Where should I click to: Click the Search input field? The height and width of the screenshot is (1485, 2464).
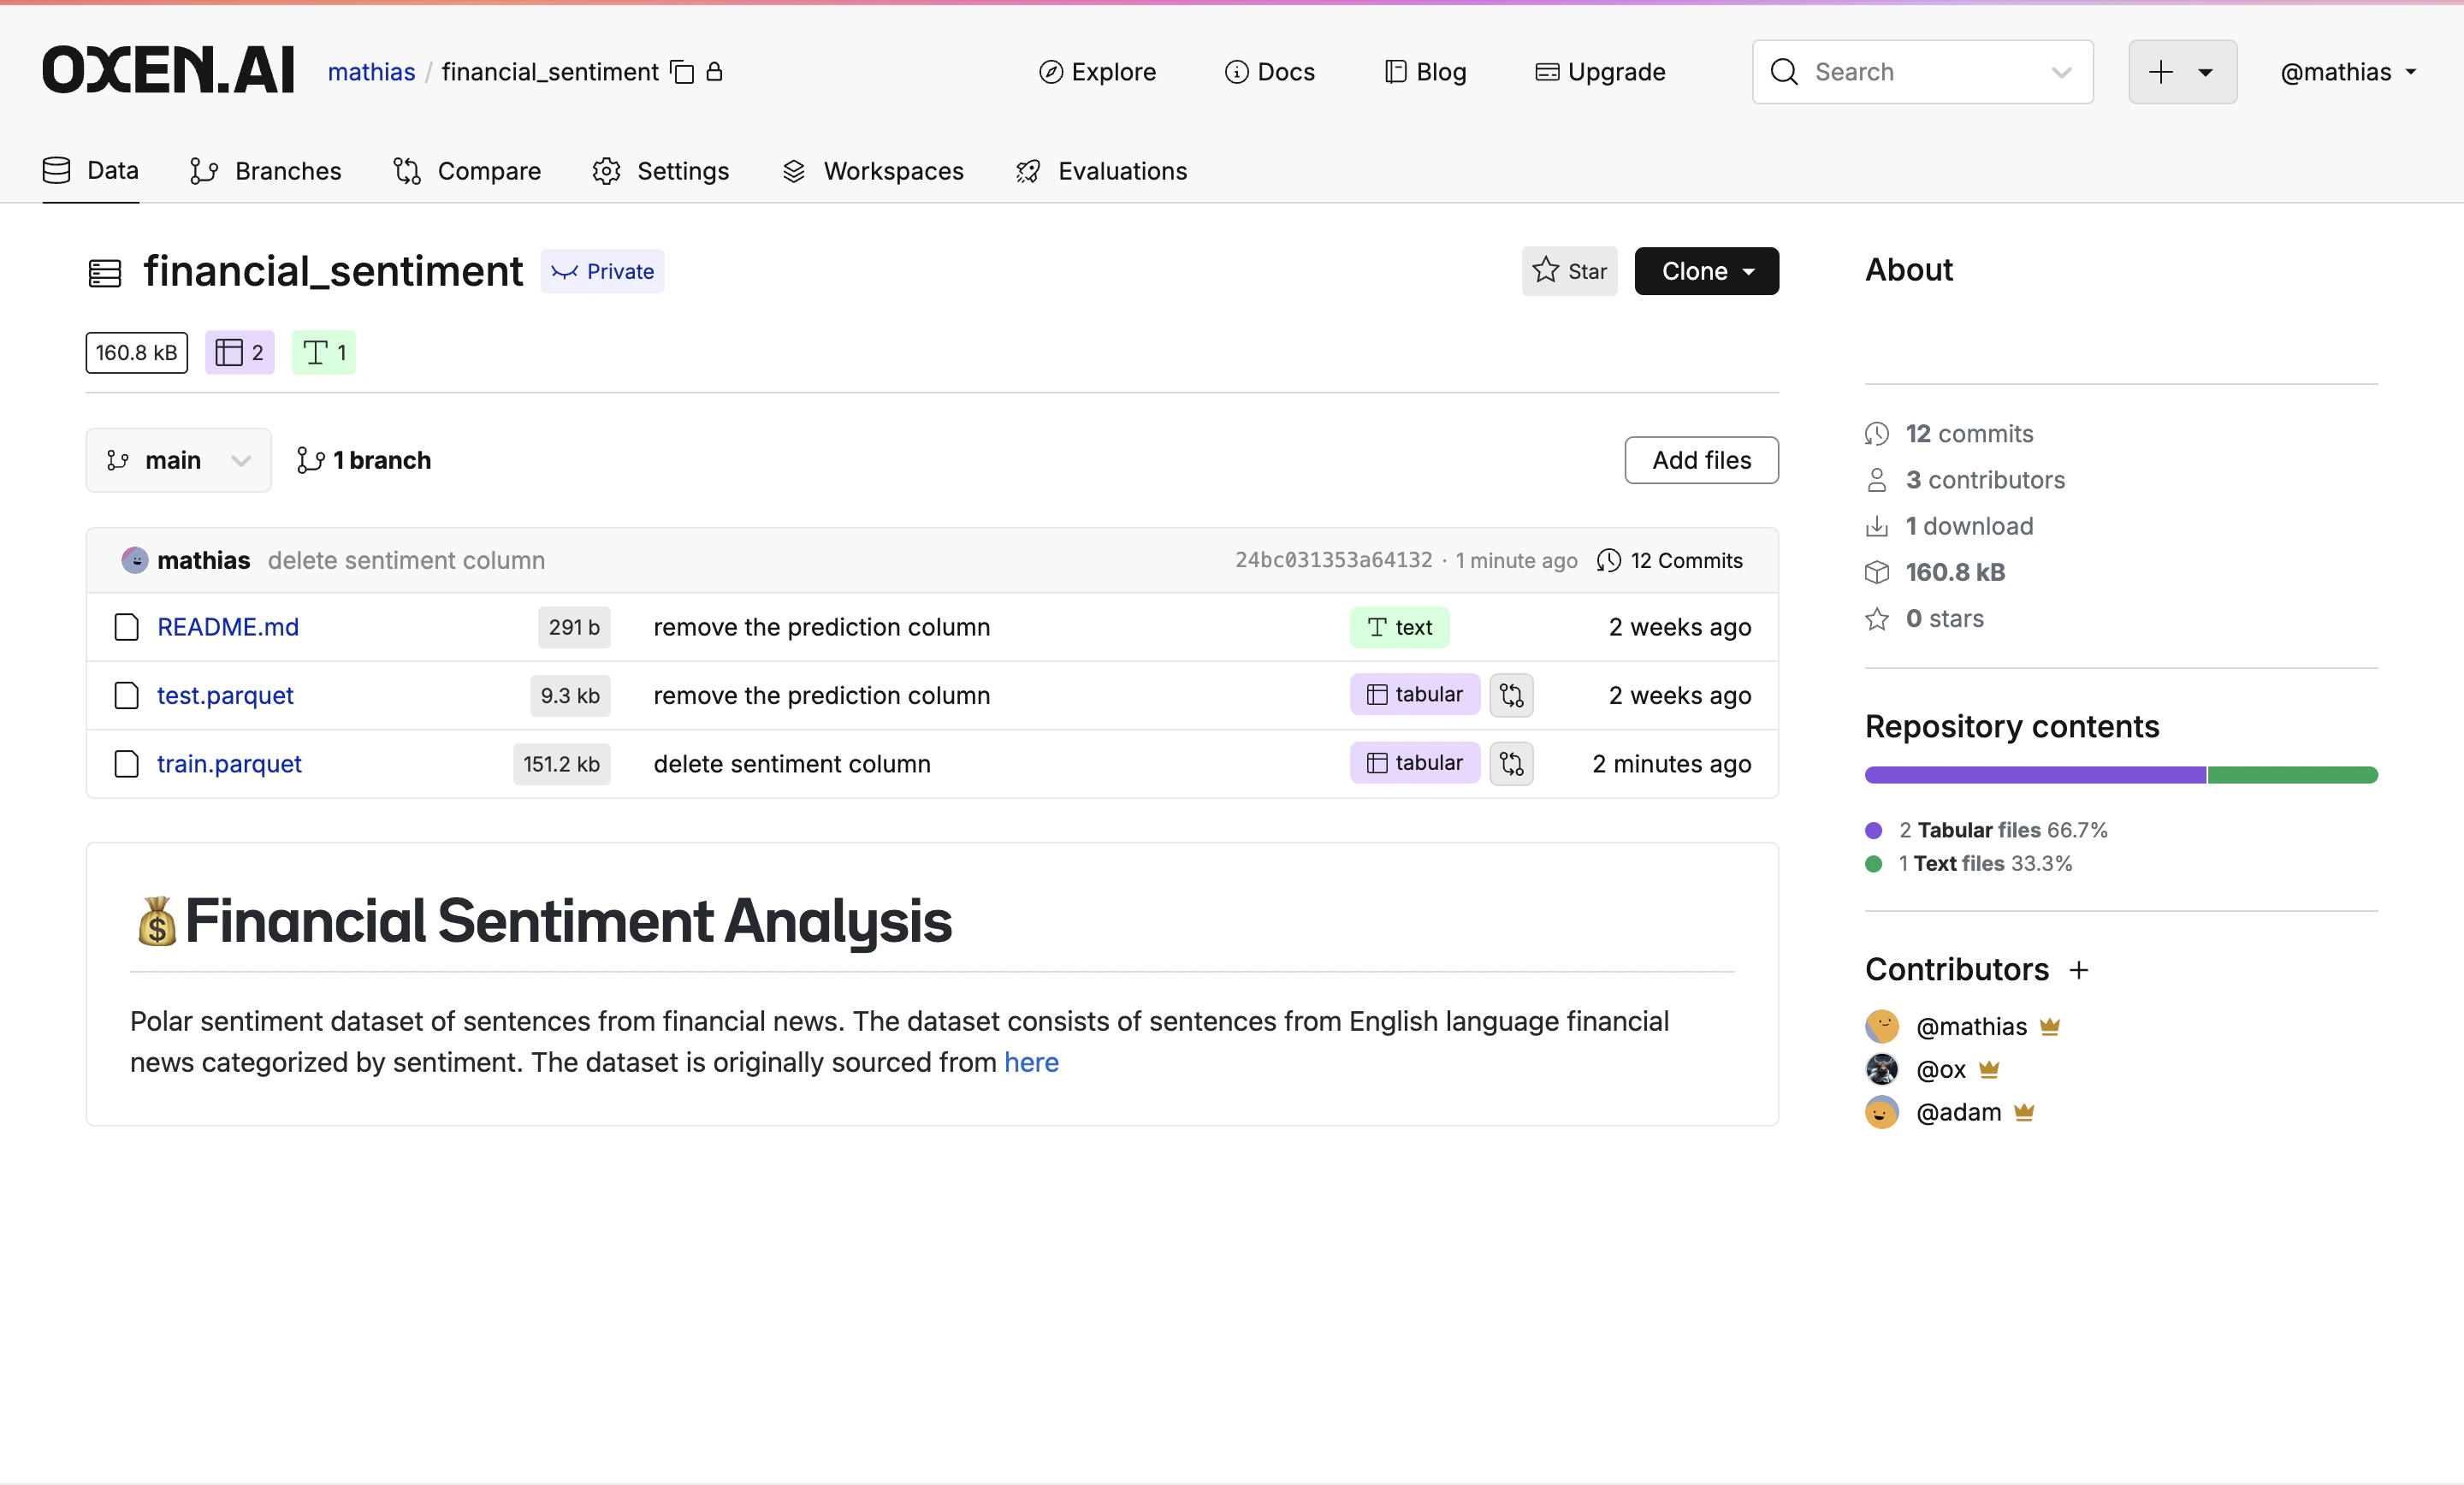(x=1900, y=71)
